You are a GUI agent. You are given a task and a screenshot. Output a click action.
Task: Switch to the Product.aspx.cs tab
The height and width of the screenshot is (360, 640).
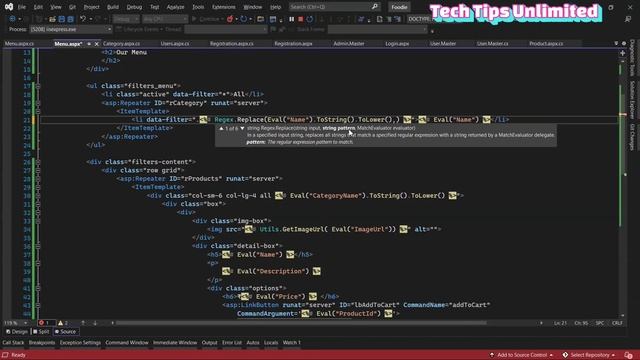[x=546, y=43]
